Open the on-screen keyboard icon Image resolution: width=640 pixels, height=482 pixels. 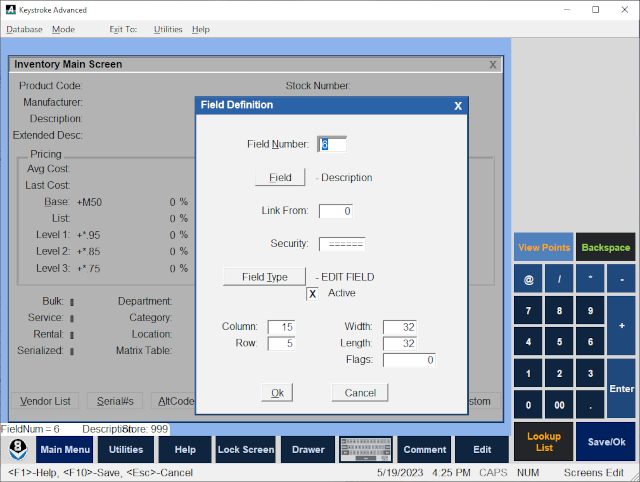pyautogui.click(x=366, y=449)
